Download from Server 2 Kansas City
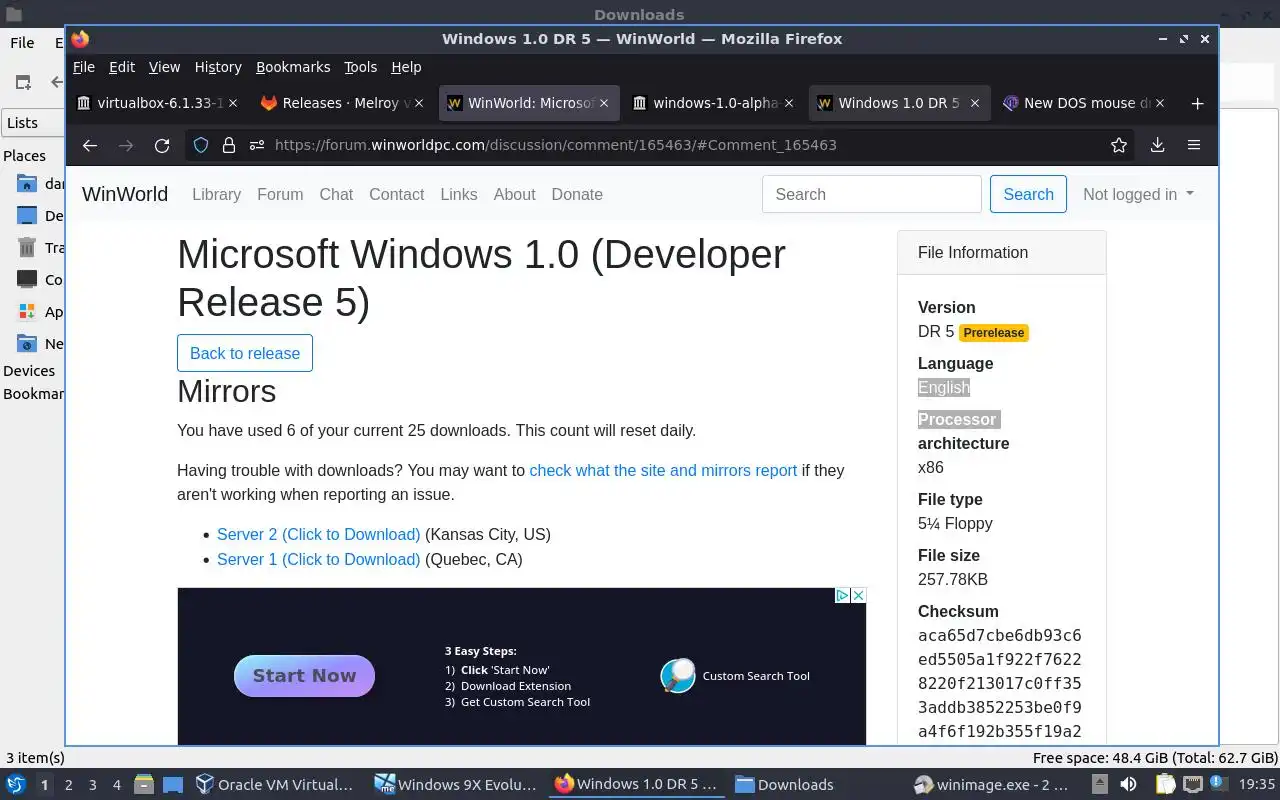The image size is (1280, 800). 318,534
